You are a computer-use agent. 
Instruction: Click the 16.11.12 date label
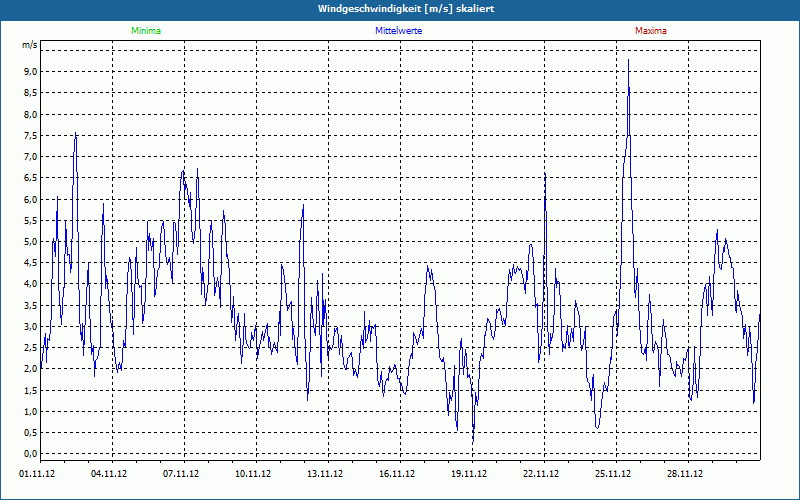[397, 474]
